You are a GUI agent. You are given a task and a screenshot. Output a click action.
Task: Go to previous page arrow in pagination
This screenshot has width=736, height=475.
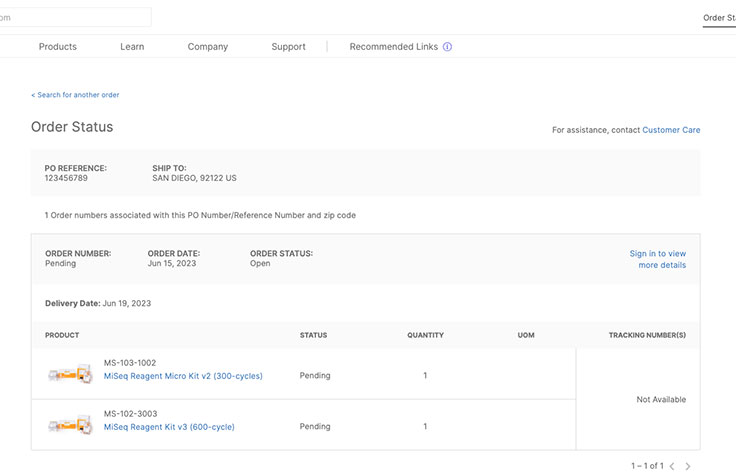coord(672,466)
